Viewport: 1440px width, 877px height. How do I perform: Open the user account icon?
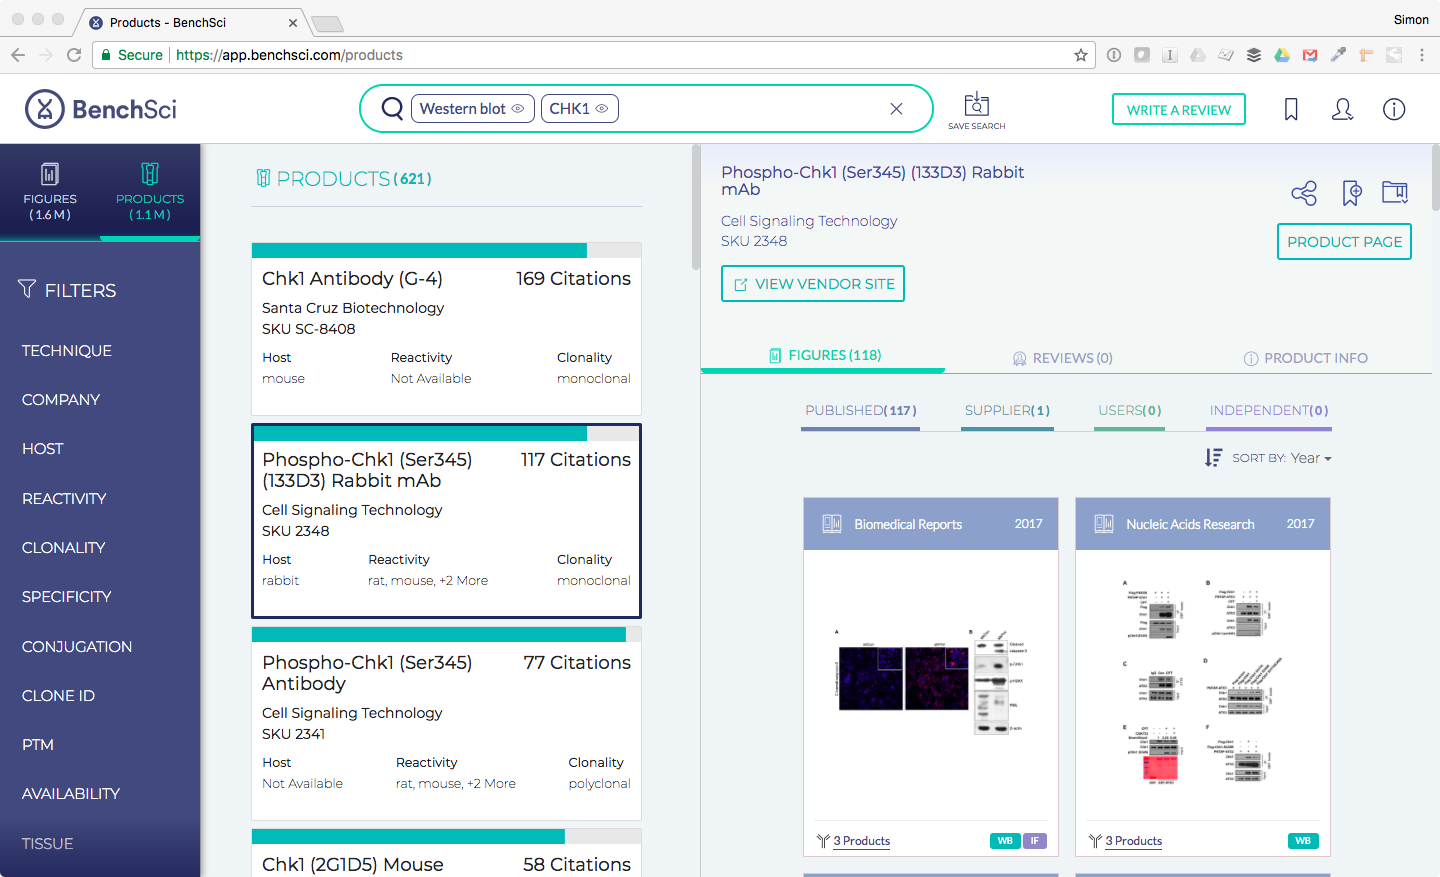tap(1342, 109)
